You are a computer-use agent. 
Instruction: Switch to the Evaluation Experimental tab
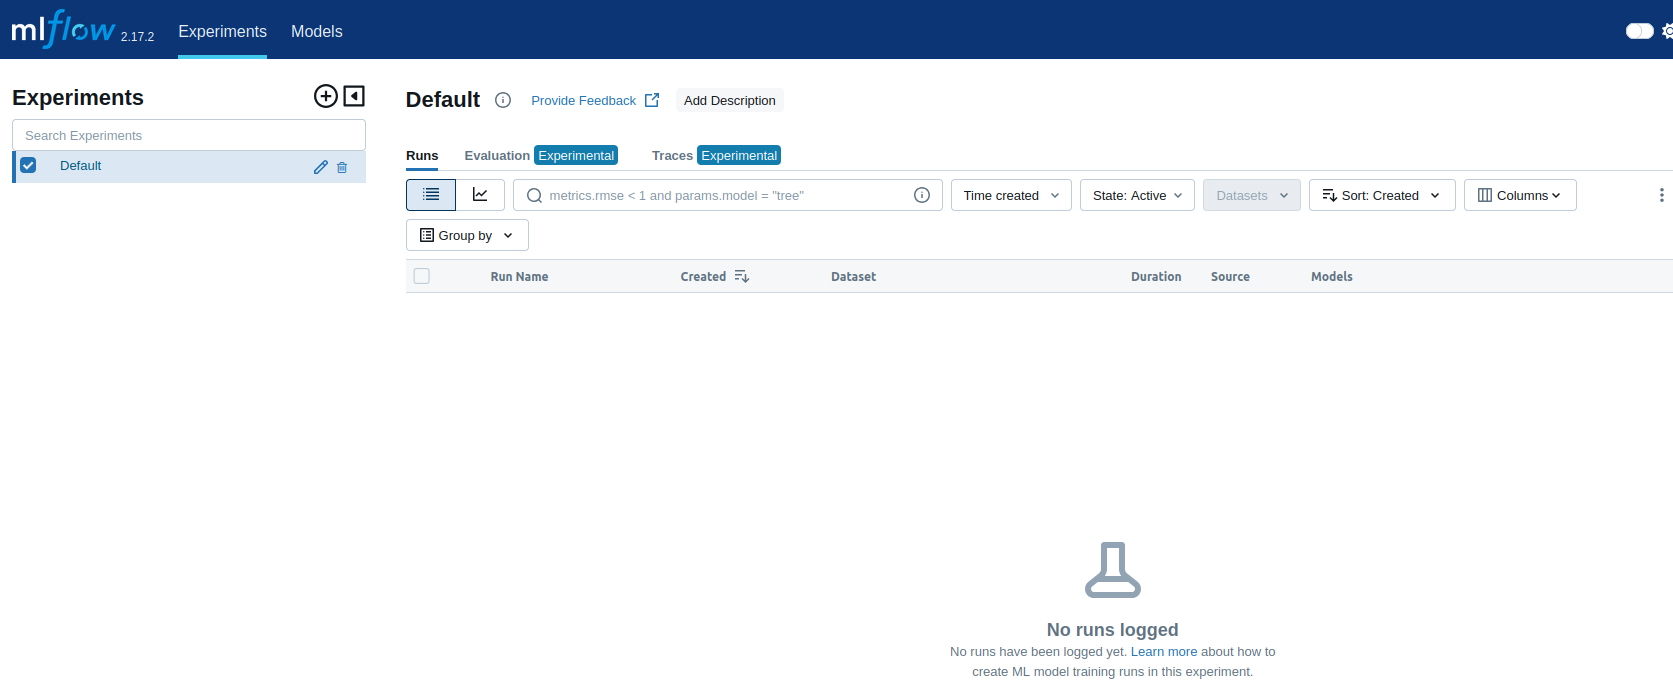(x=541, y=155)
